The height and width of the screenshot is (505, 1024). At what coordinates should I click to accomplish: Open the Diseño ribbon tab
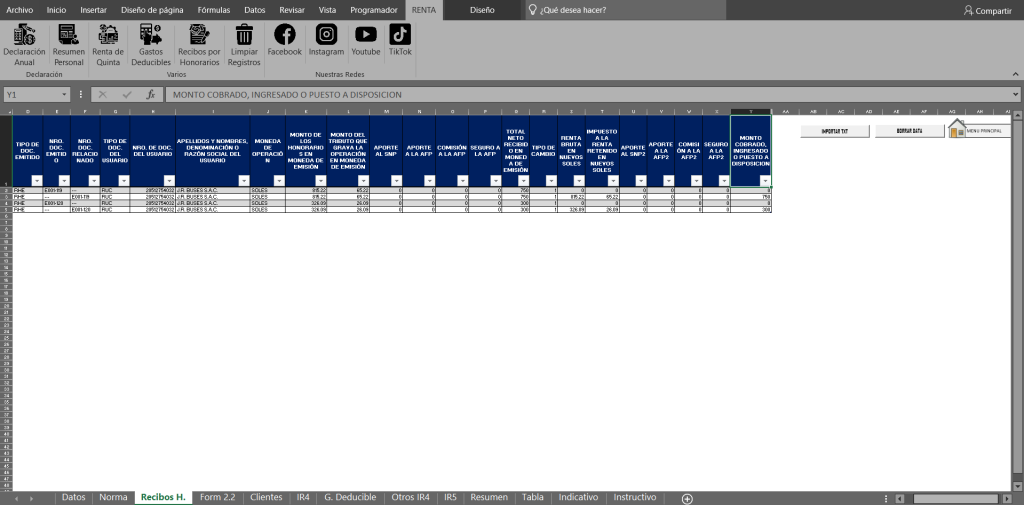pos(482,10)
